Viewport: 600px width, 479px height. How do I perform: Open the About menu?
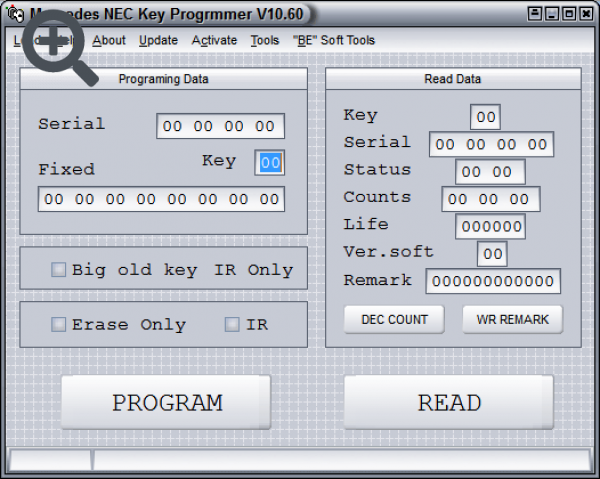point(109,40)
